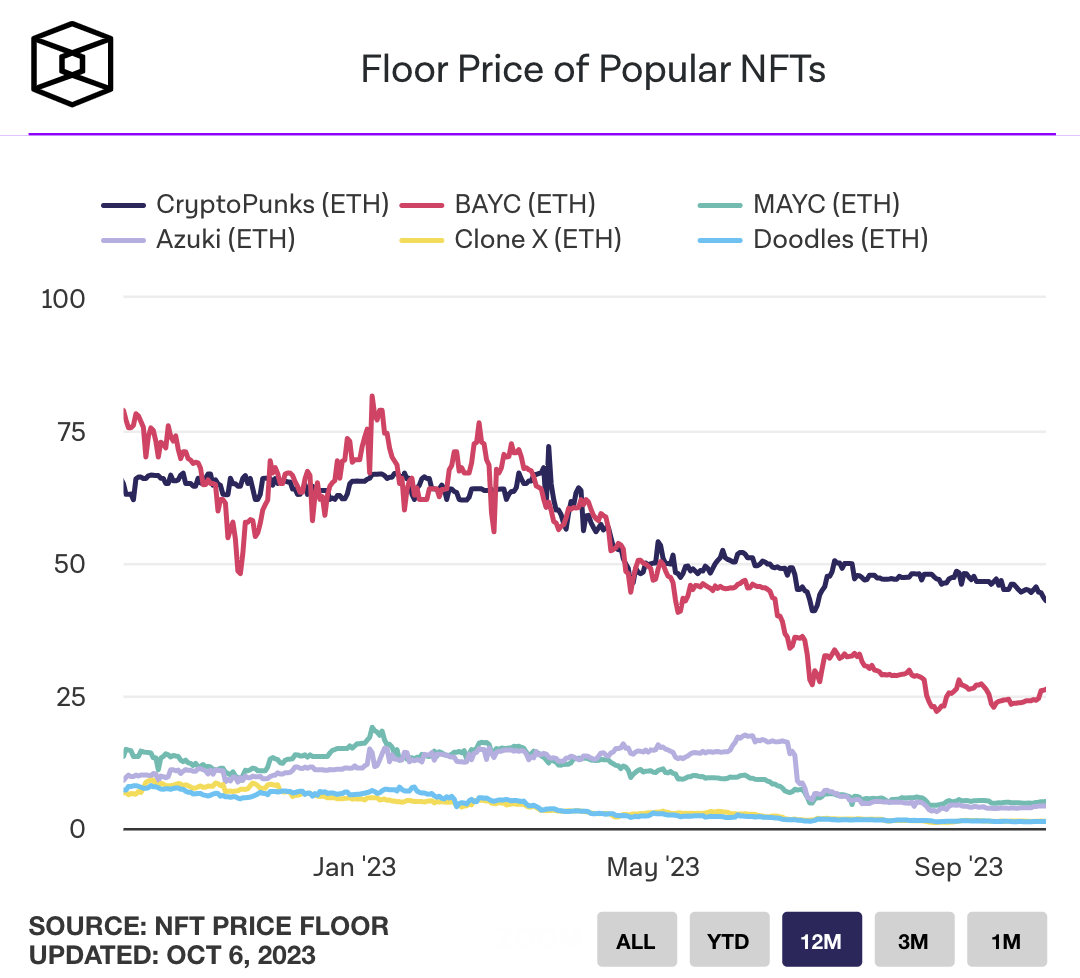Click the dark navy CryptoPunks legend line
The height and width of the screenshot is (978, 1080).
[x=124, y=206]
